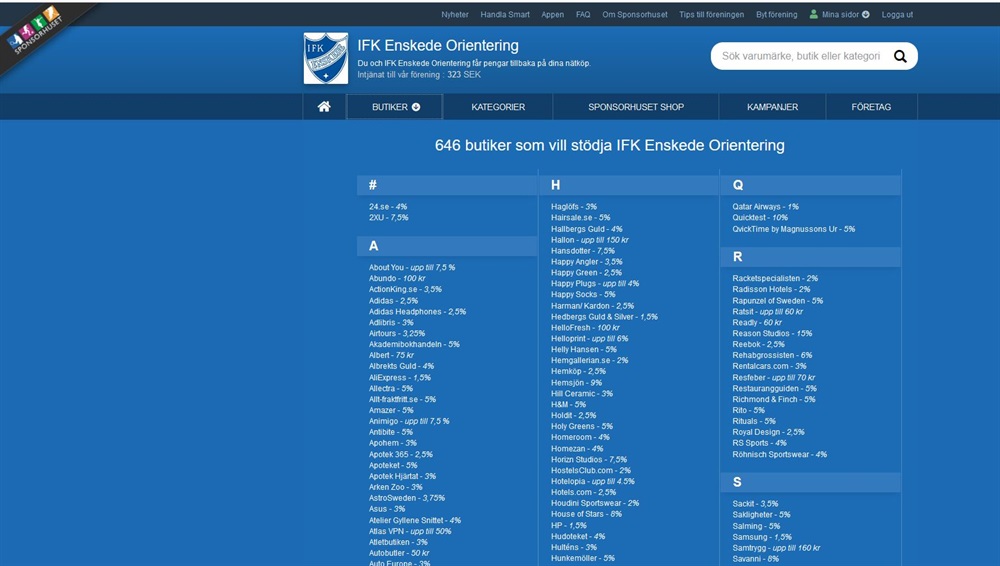This screenshot has height=566, width=1000.
Task: Open the Hallbergs Guld store link
Action: (x=587, y=228)
